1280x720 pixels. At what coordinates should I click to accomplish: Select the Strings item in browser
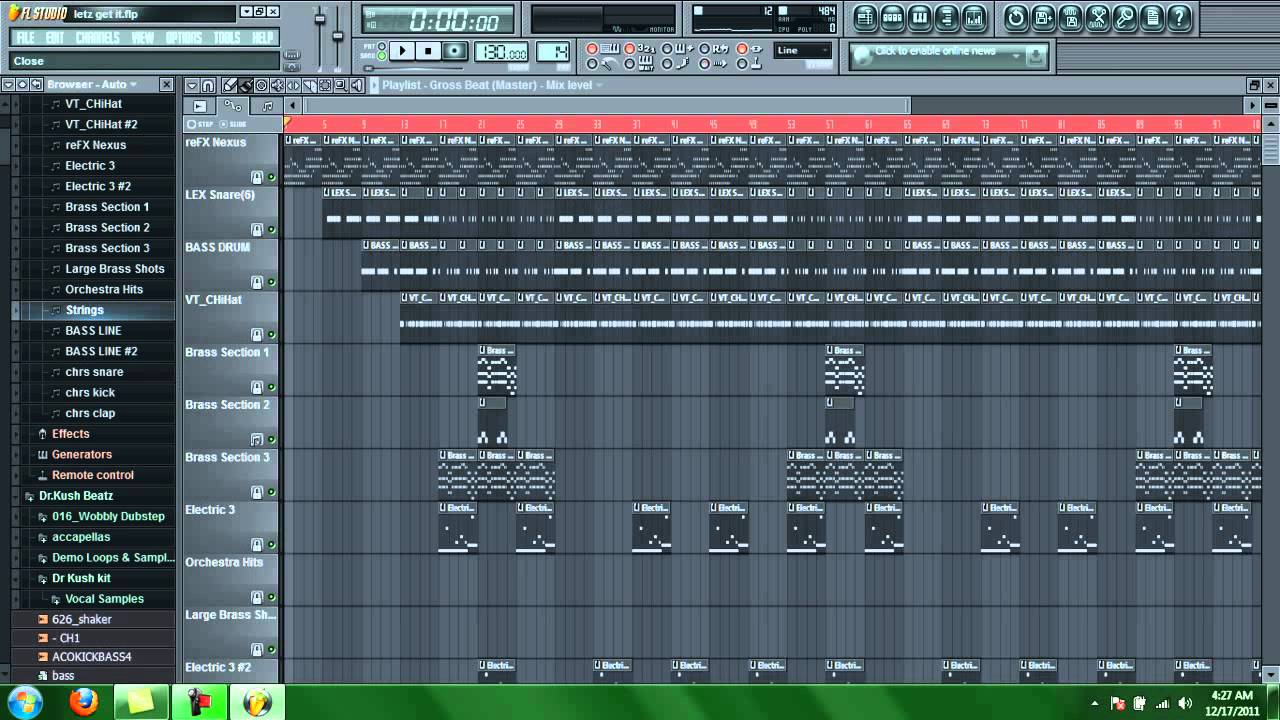[84, 310]
